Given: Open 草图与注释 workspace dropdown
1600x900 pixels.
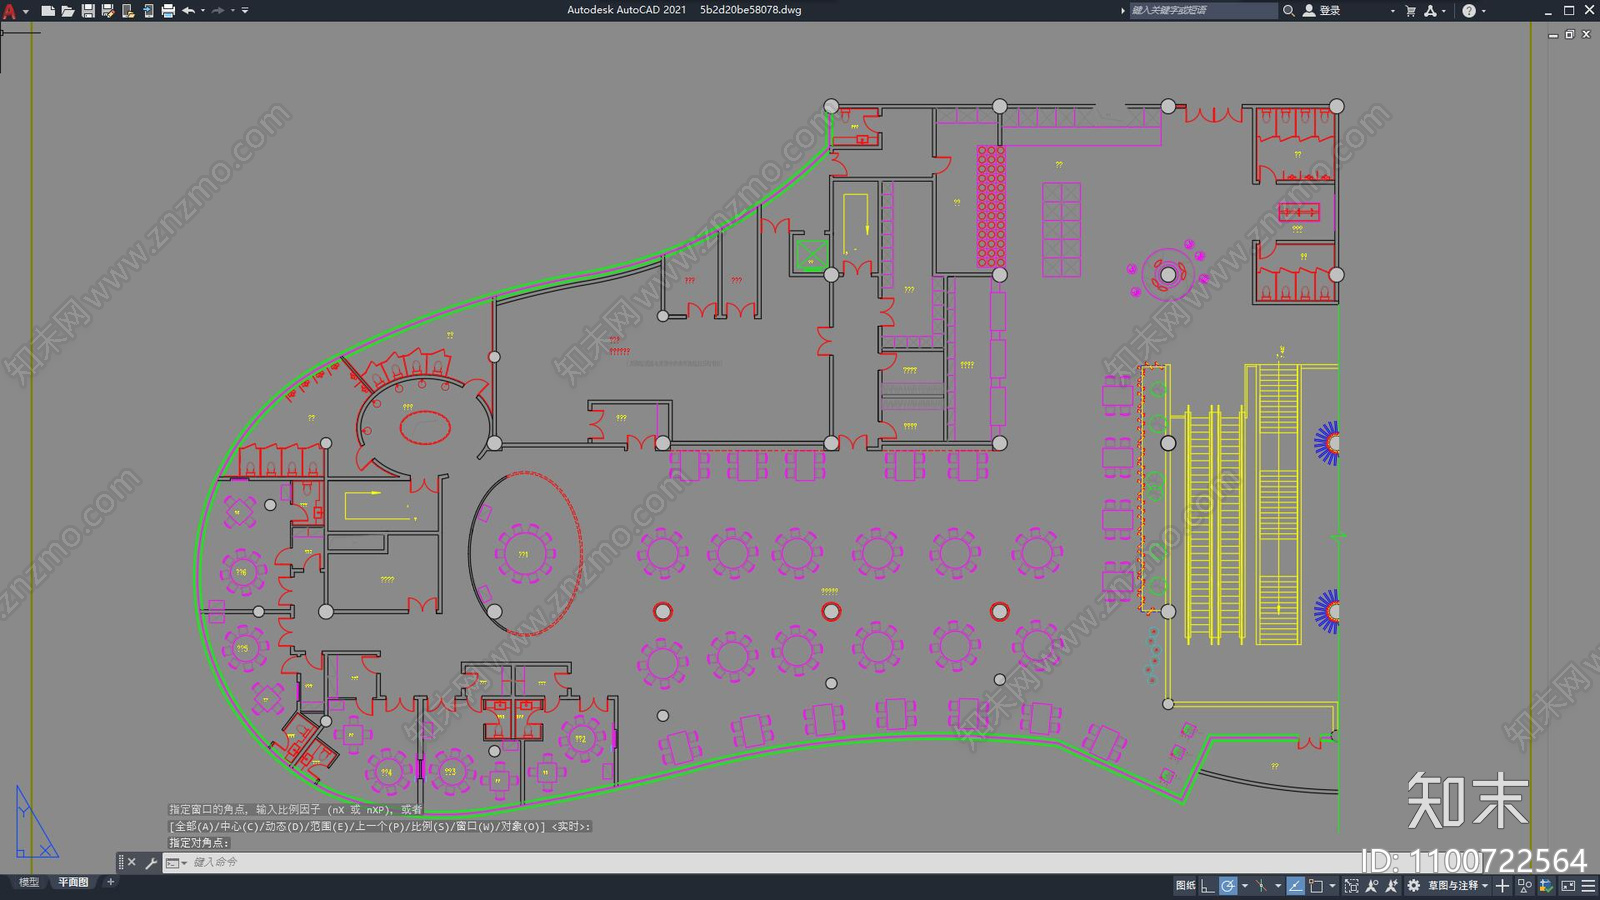Looking at the screenshot, I should pyautogui.click(x=1459, y=886).
